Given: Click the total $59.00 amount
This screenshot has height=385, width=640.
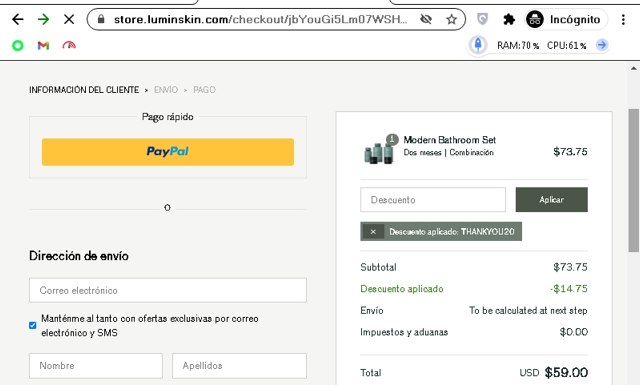Looking at the screenshot, I should 566,372.
